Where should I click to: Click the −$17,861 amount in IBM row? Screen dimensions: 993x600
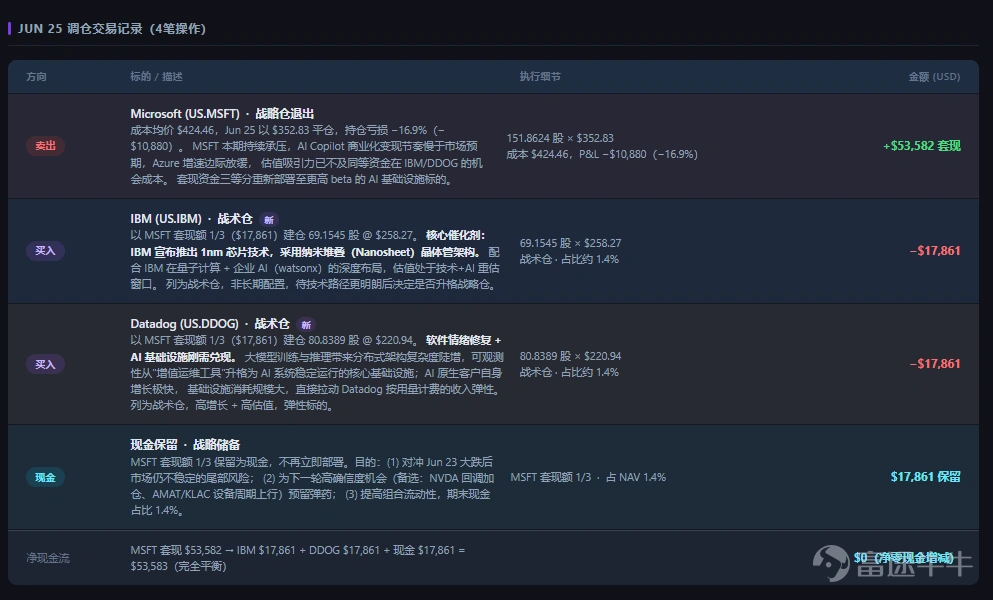(935, 251)
